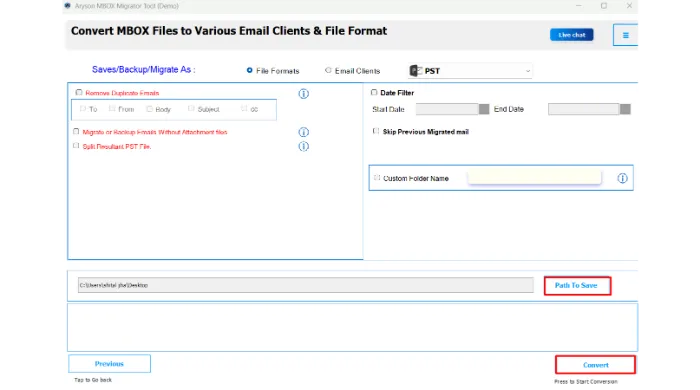Close the Aryson MBOX Migrator window
This screenshot has height=390, width=700.
(629, 6)
